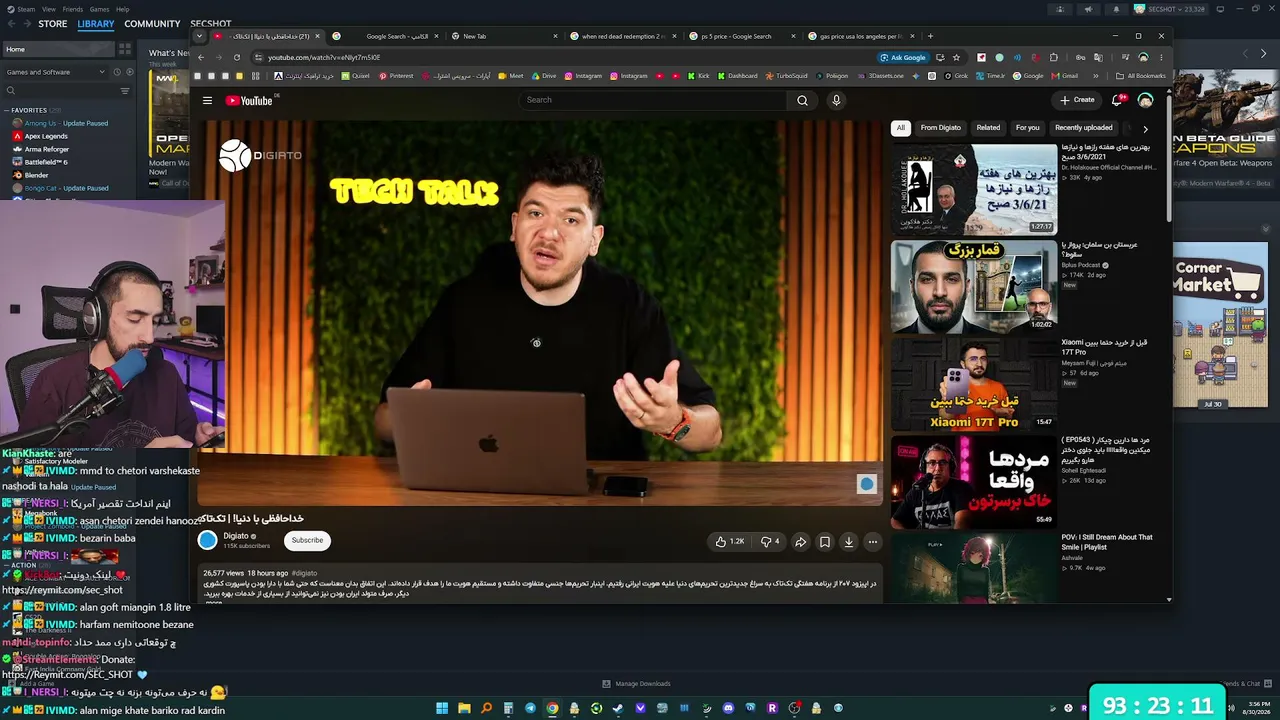Subscribe to the Digiato channel
The width and height of the screenshot is (1280, 720).
tap(307, 541)
